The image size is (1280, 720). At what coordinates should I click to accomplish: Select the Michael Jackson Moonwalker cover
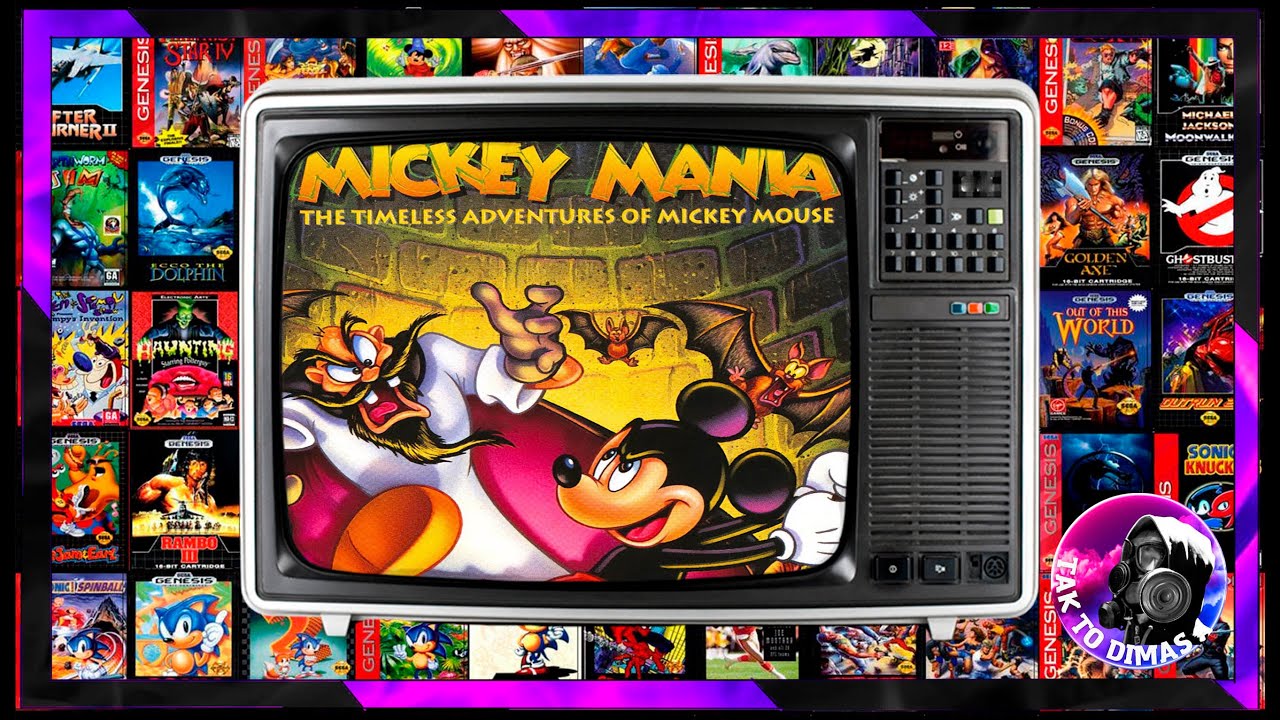tap(1196, 91)
